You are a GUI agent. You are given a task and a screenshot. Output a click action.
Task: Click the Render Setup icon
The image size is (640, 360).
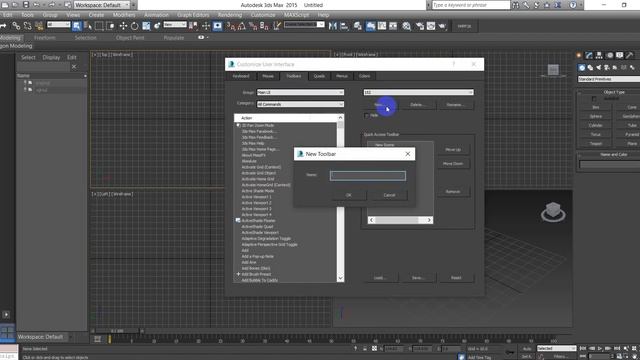(x=419, y=26)
